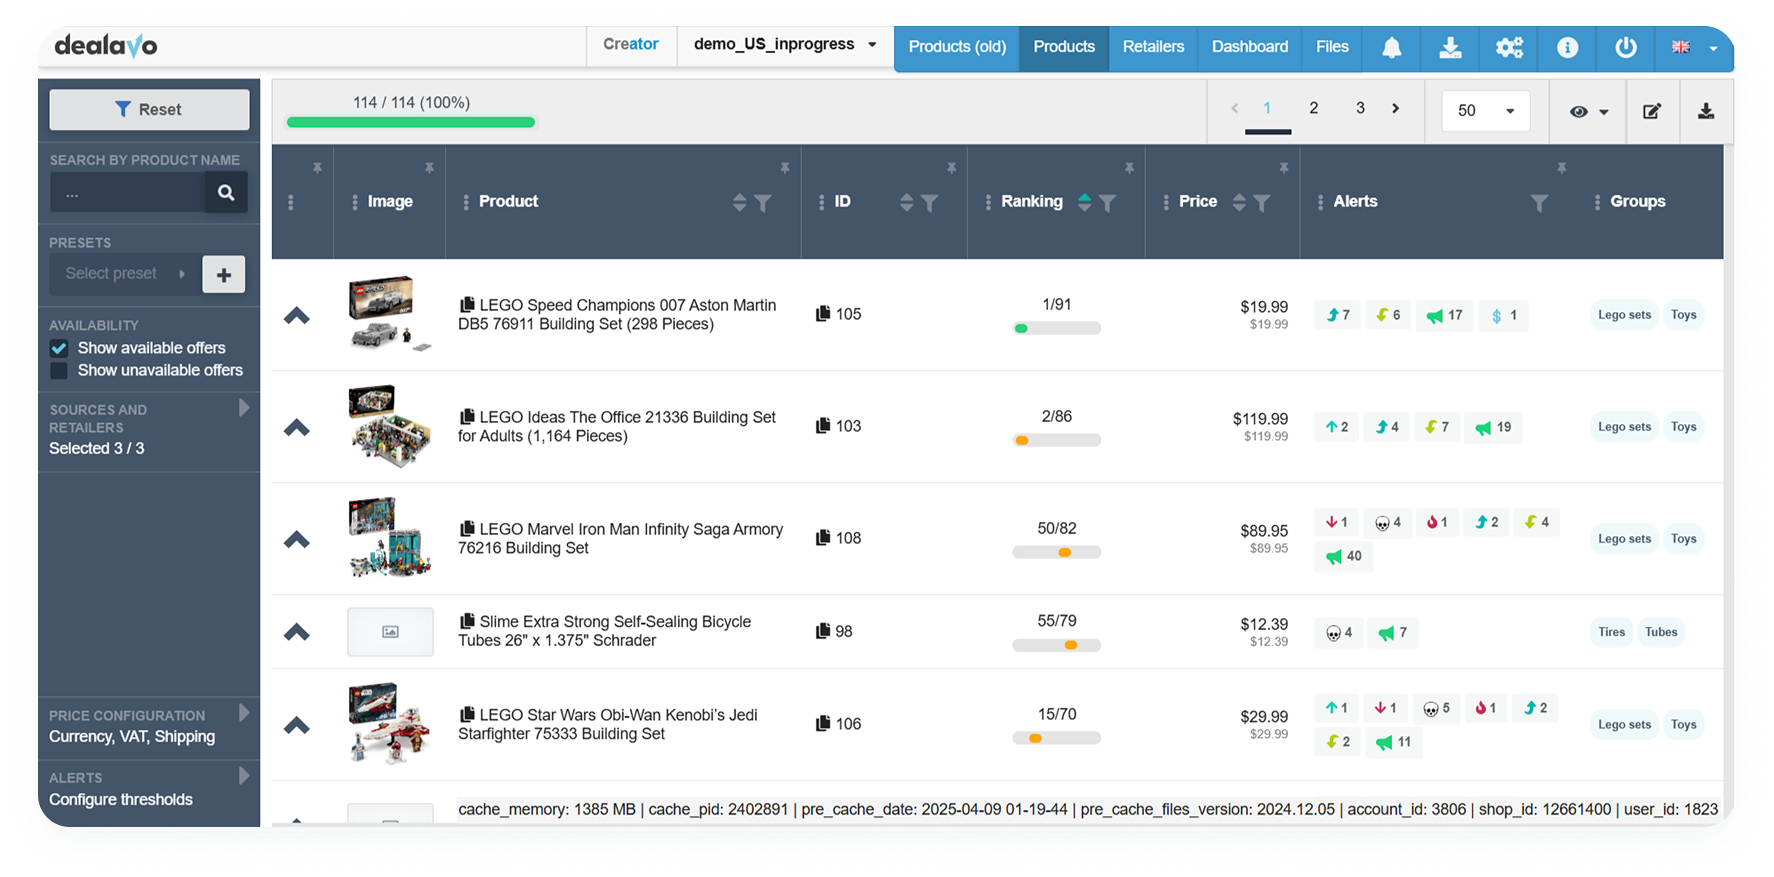Click the 114 / 114 progress bar
The height and width of the screenshot is (877, 1774).
pos(411,122)
